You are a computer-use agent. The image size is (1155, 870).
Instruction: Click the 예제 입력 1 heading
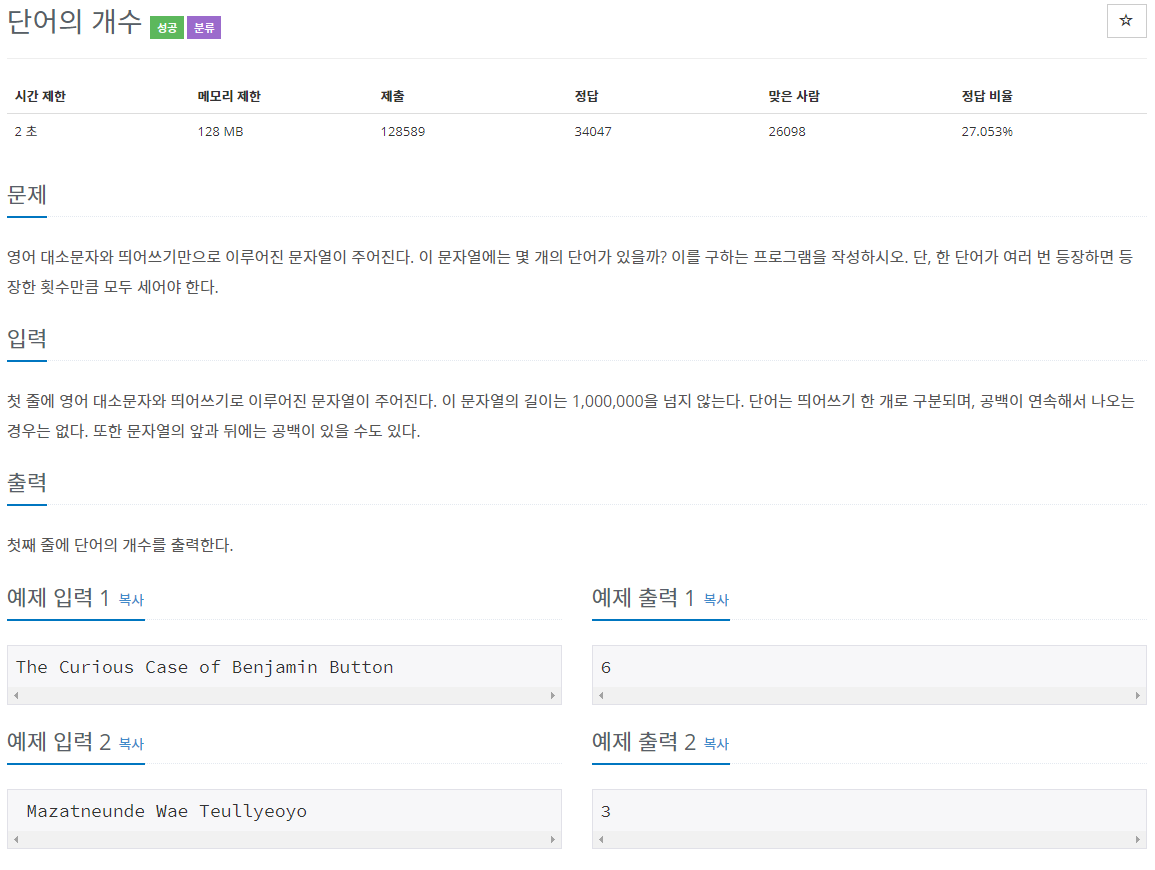tap(58, 597)
